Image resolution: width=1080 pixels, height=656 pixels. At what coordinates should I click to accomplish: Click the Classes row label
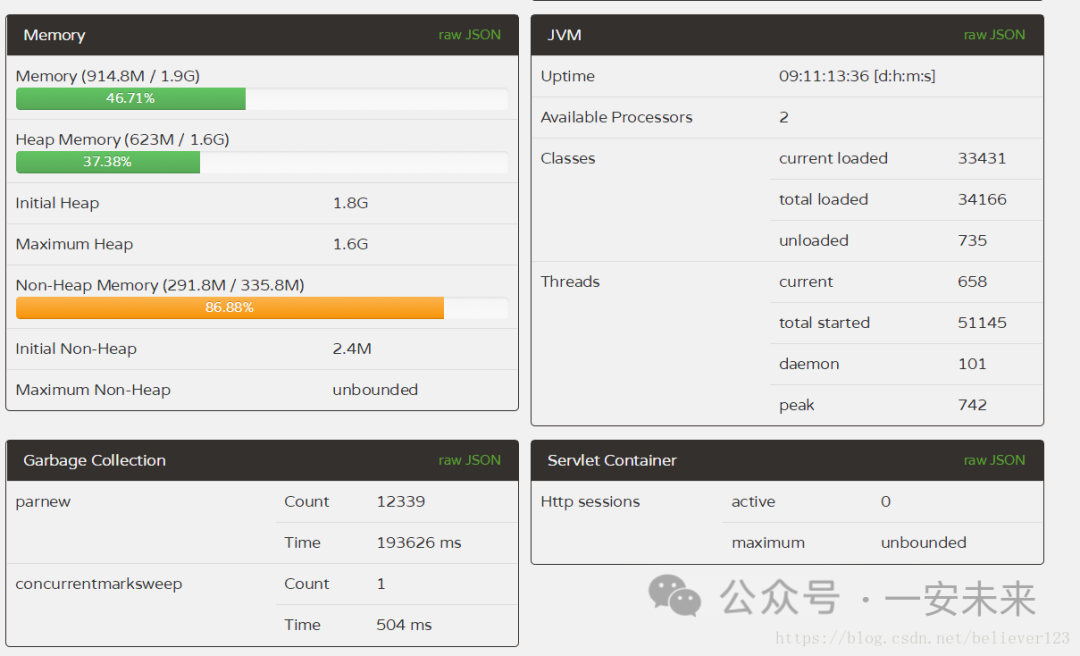[568, 158]
